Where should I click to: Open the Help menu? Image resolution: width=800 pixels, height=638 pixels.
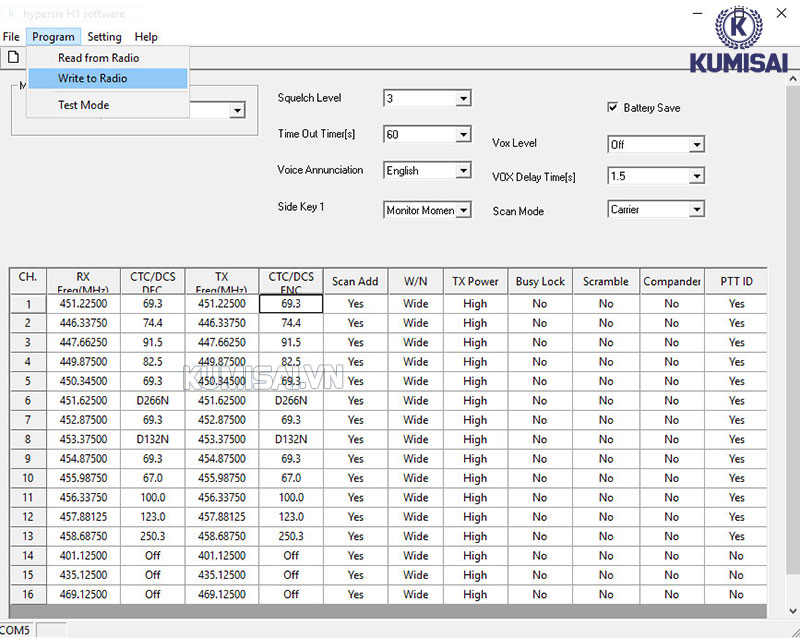pyautogui.click(x=146, y=37)
